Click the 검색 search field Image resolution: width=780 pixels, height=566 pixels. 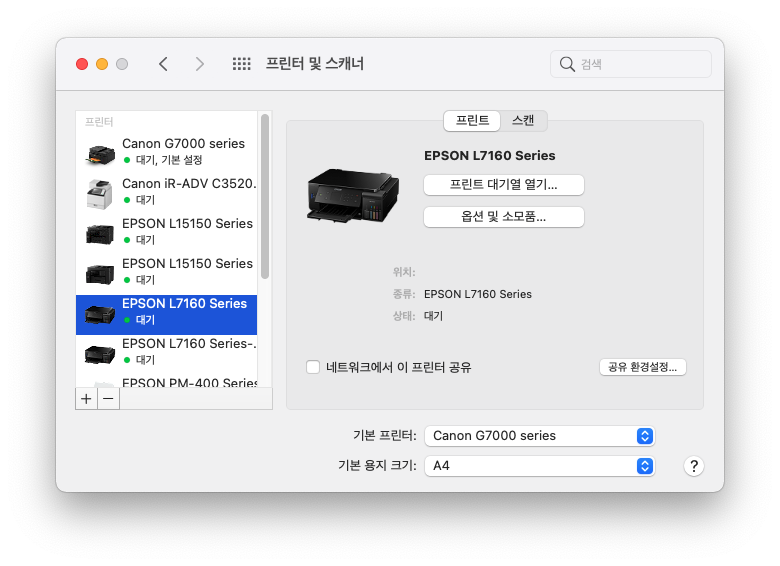tap(631, 64)
